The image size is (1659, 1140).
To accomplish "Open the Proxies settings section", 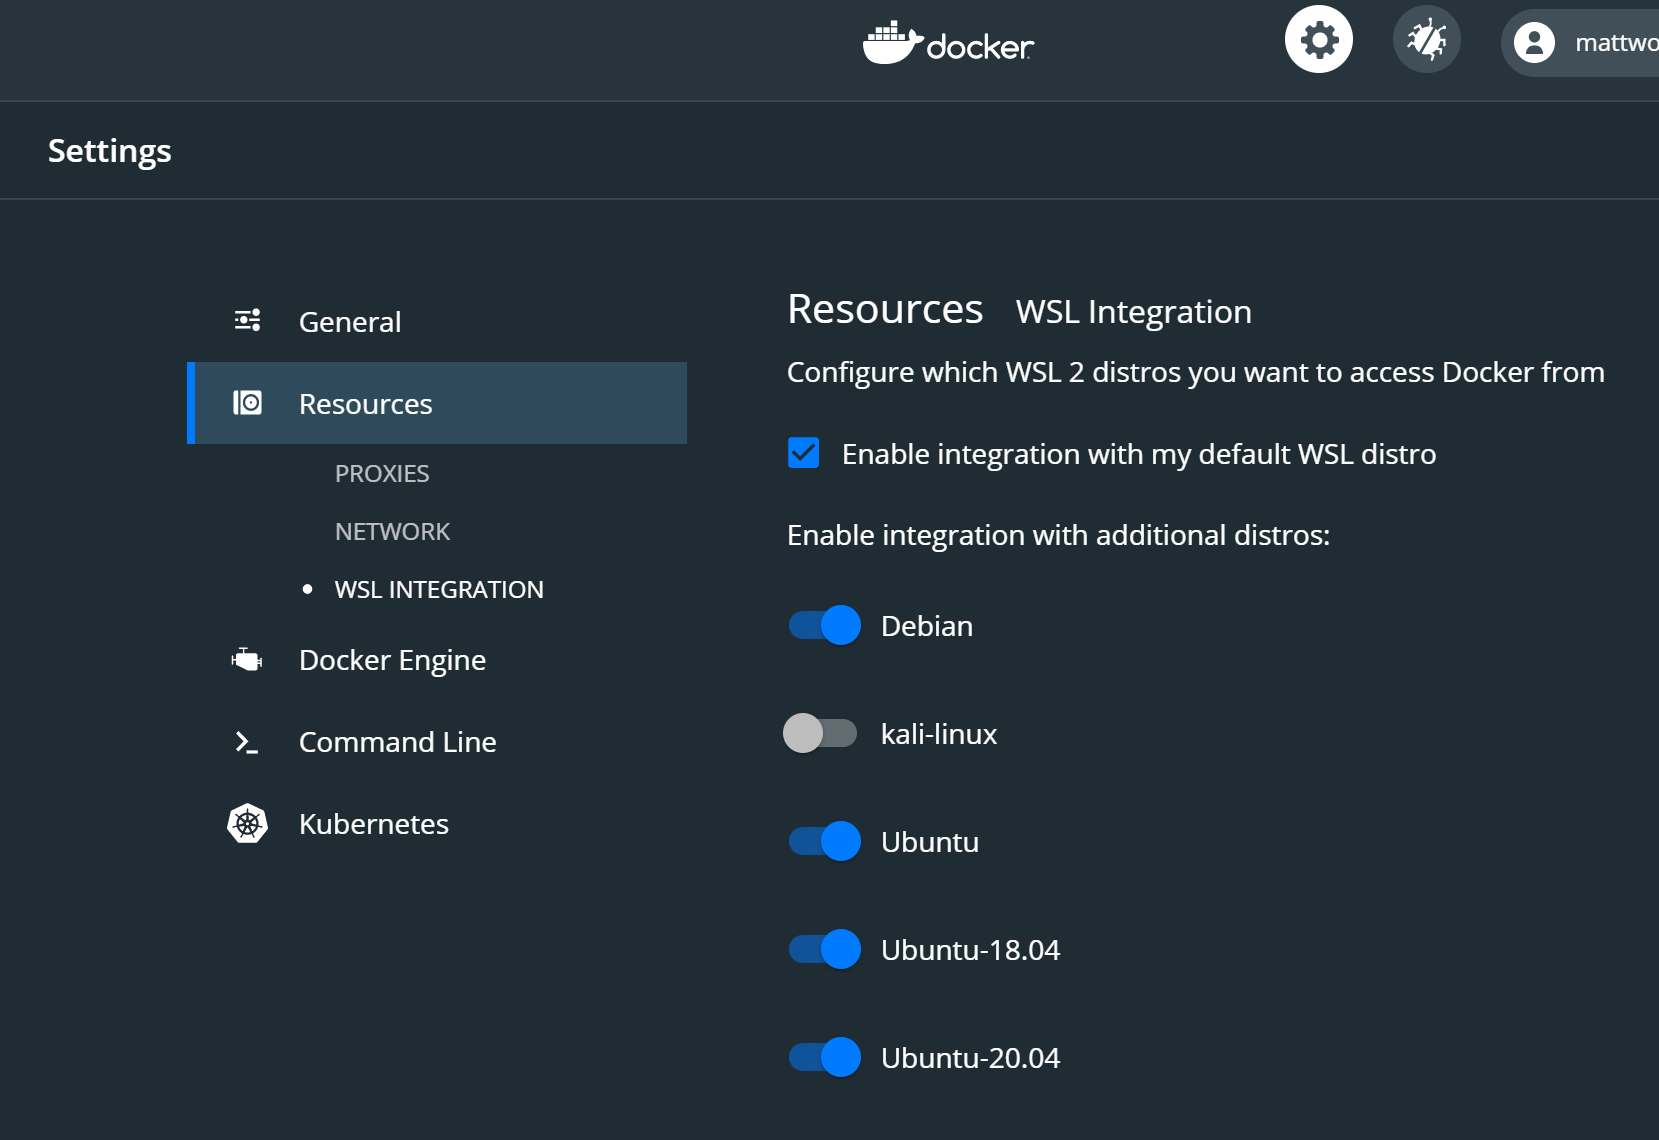I will (x=382, y=473).
